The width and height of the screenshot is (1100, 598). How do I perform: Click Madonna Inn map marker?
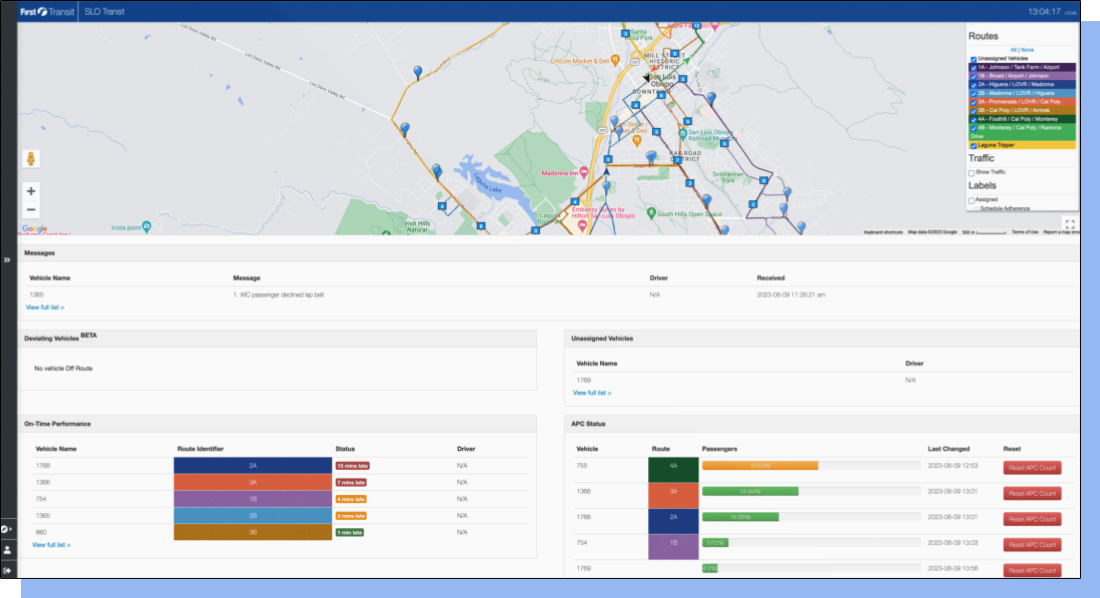(x=584, y=172)
